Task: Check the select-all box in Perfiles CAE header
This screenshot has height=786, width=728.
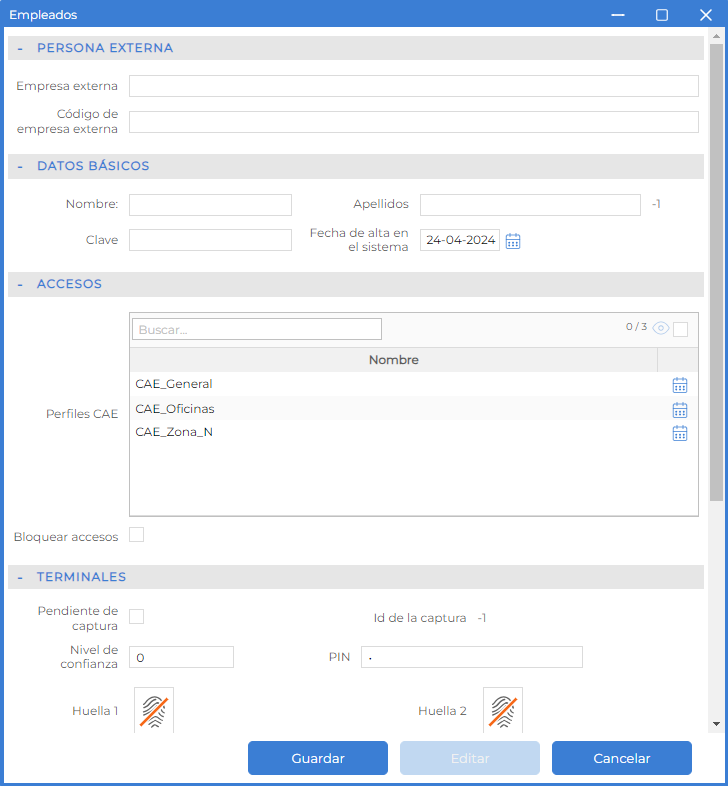Action: [680, 329]
